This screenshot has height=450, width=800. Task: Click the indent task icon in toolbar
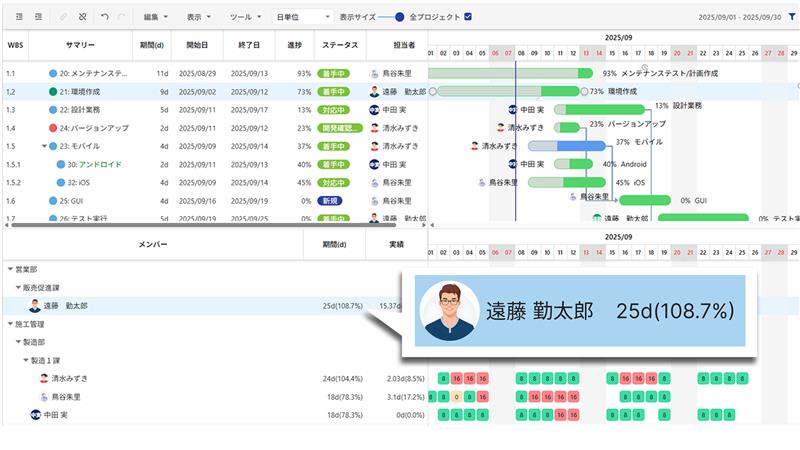pos(19,17)
